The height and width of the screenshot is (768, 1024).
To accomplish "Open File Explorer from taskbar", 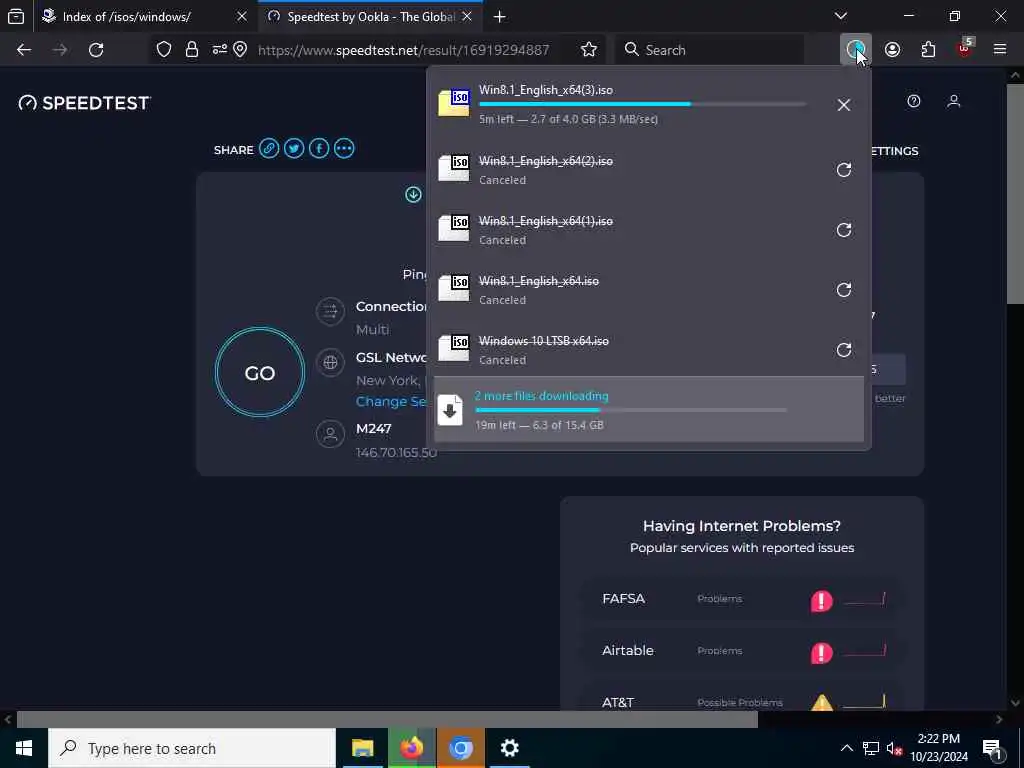I will click(362, 748).
